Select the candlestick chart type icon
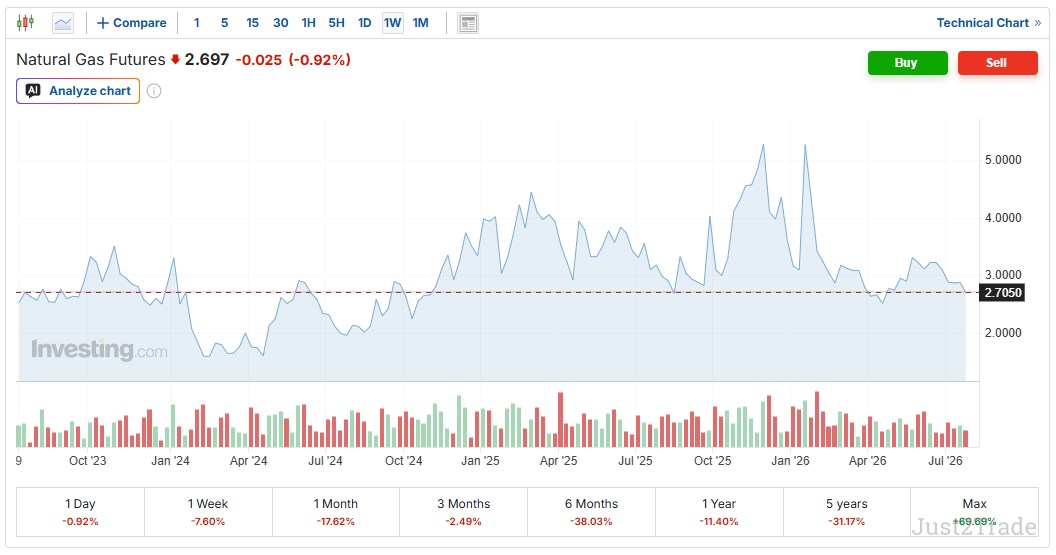Screen dimensions: 1056x555 pos(25,23)
